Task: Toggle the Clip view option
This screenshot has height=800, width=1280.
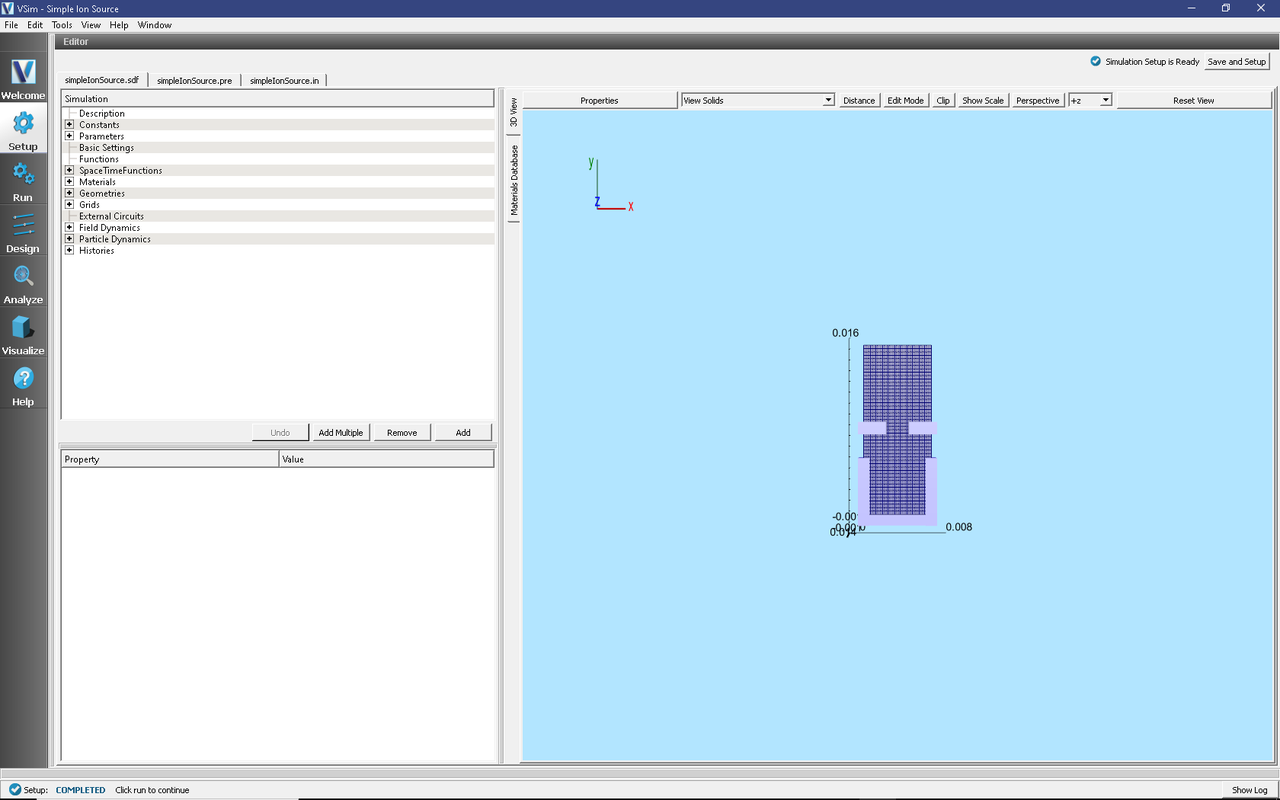Action: (943, 101)
